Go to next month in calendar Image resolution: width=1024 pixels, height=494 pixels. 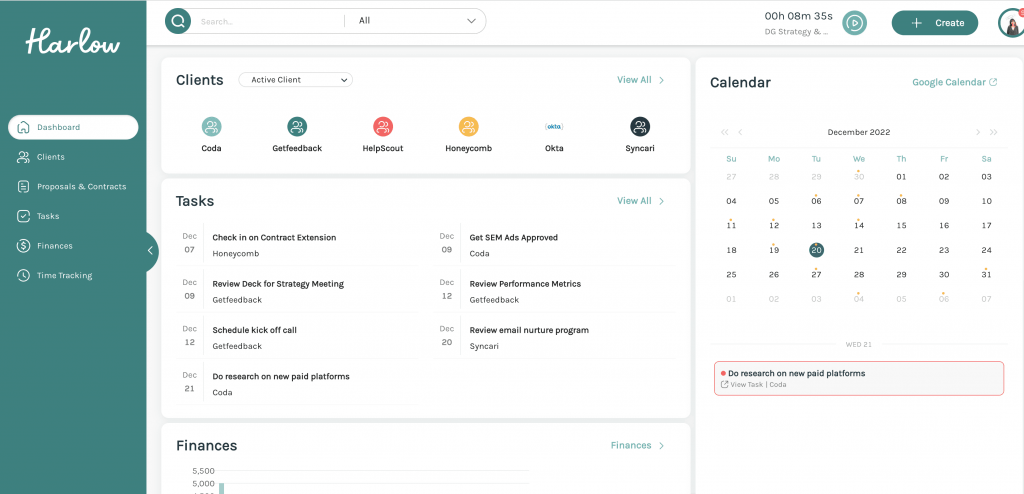[977, 132]
